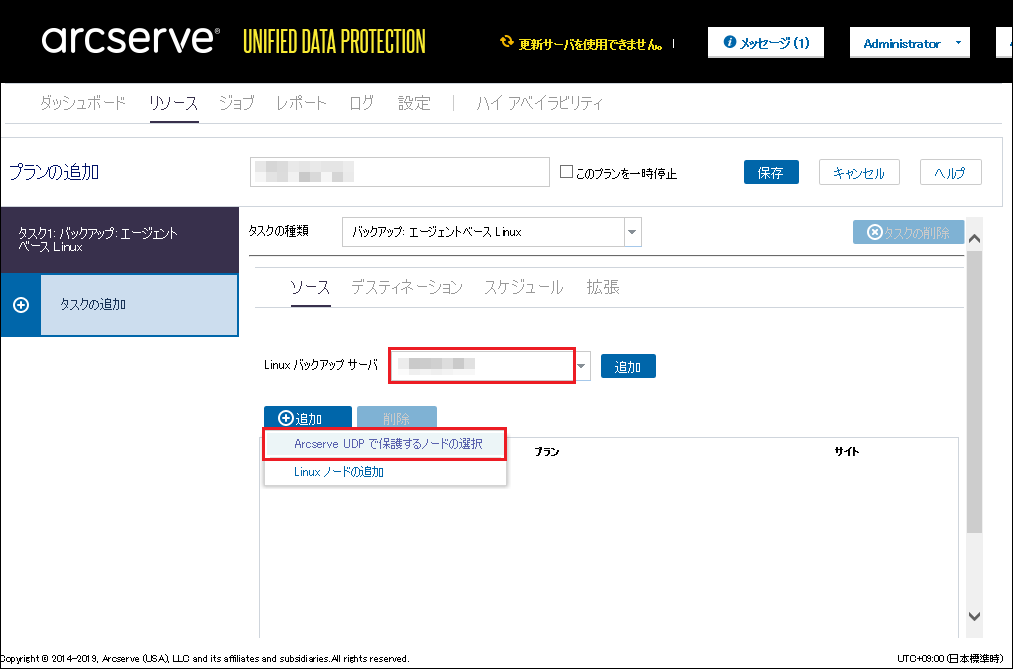Click the vertical scrollbar down arrow
This screenshot has height=669, width=1013.
(x=974, y=616)
